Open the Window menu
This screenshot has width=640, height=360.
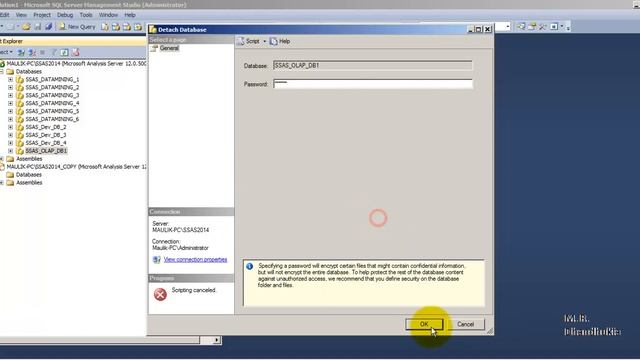click(x=108, y=15)
